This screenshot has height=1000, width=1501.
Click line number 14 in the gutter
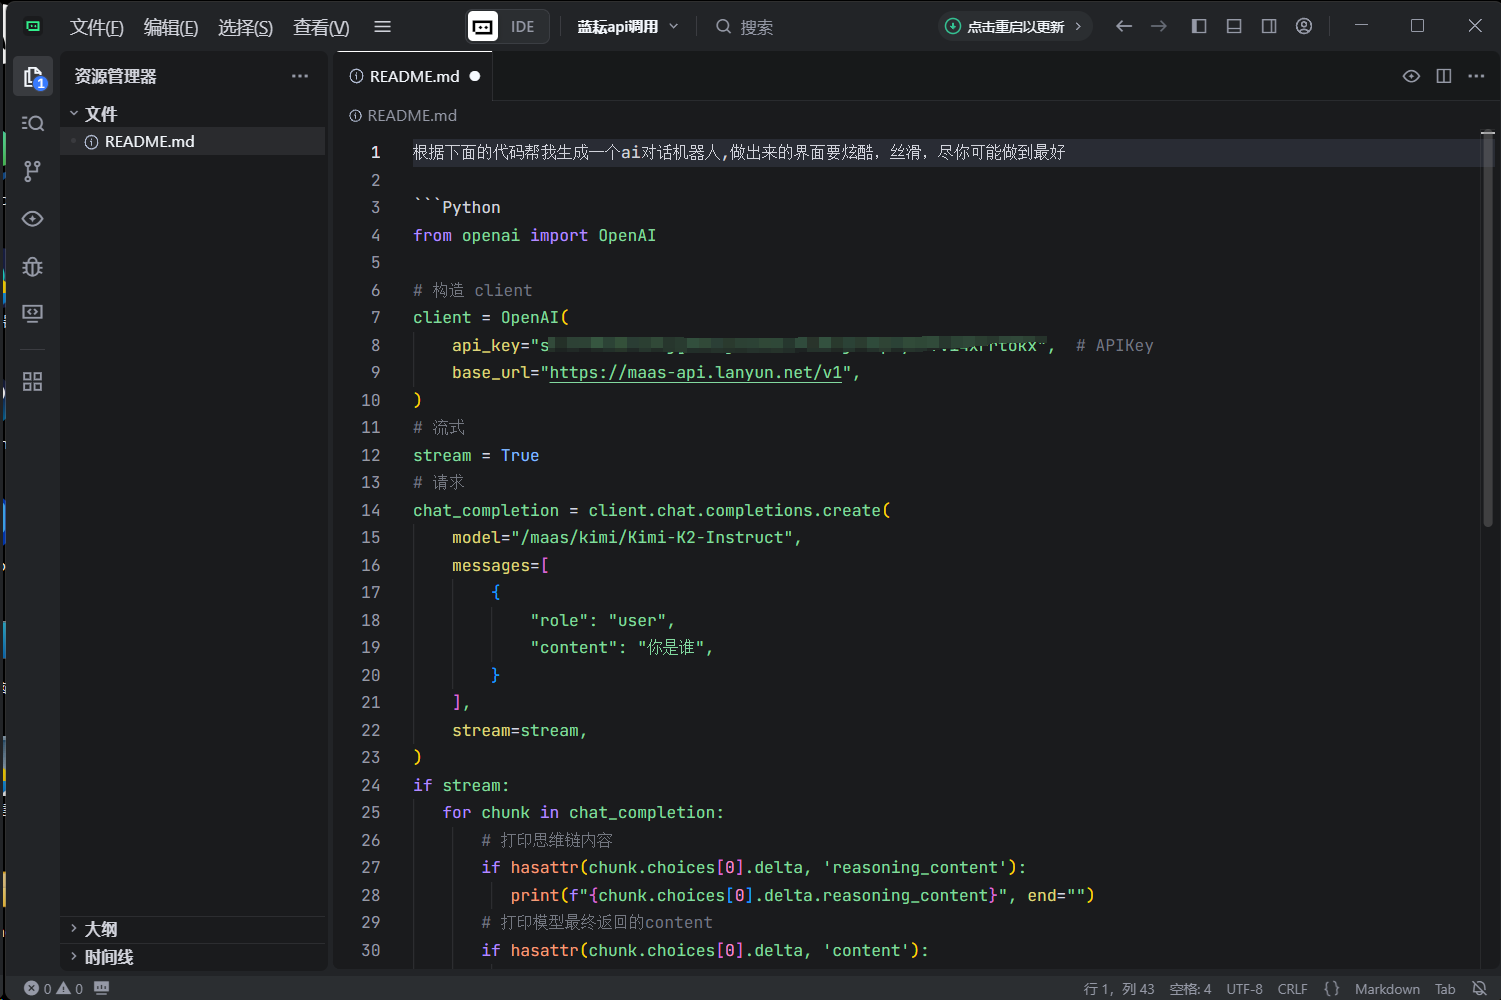(371, 510)
